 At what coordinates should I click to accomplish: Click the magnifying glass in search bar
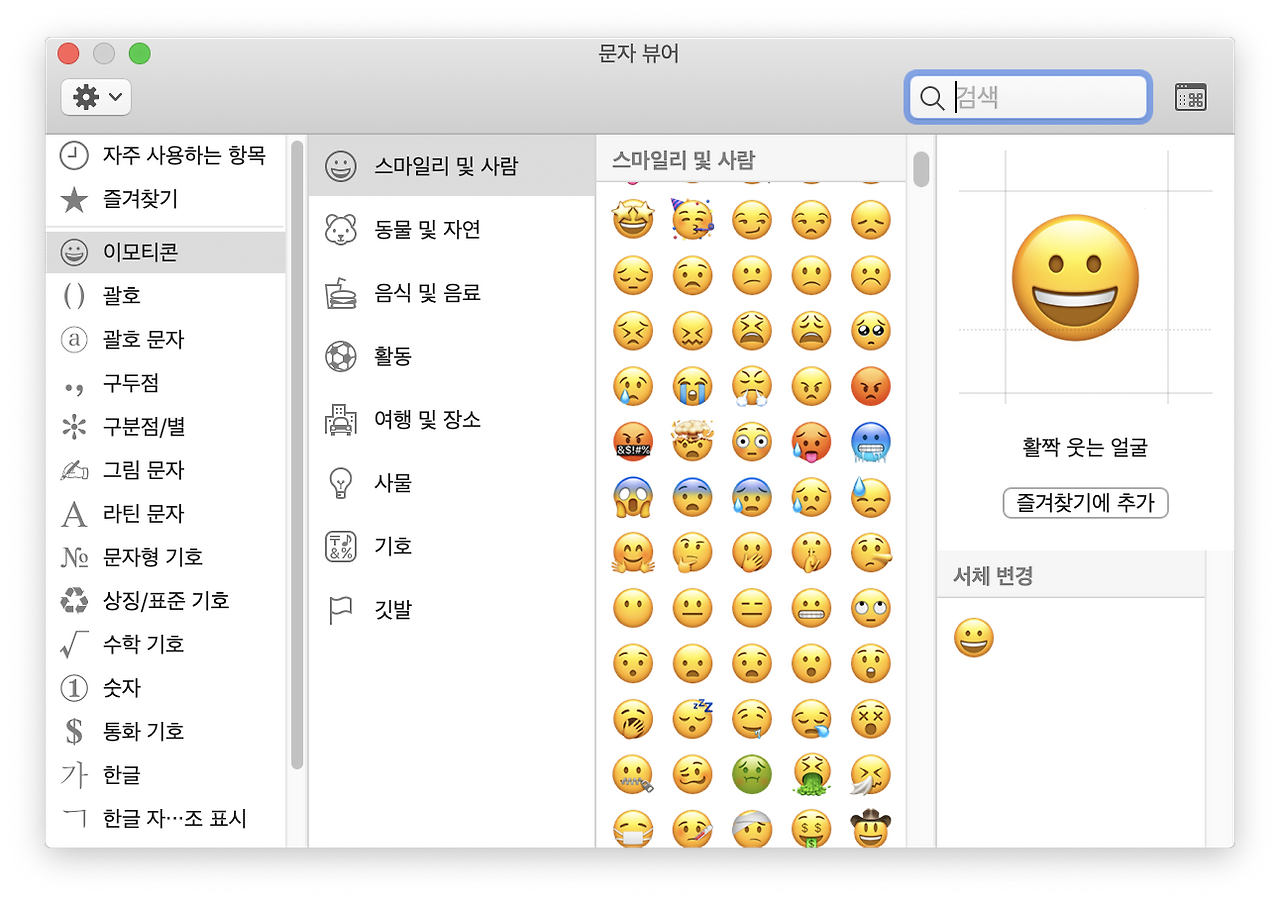[932, 97]
